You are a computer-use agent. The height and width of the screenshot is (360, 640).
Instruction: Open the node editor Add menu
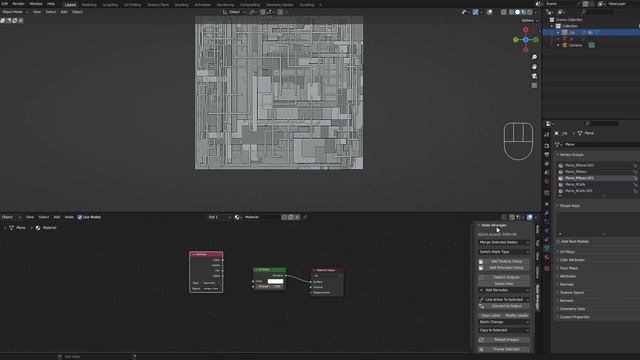coord(57,217)
